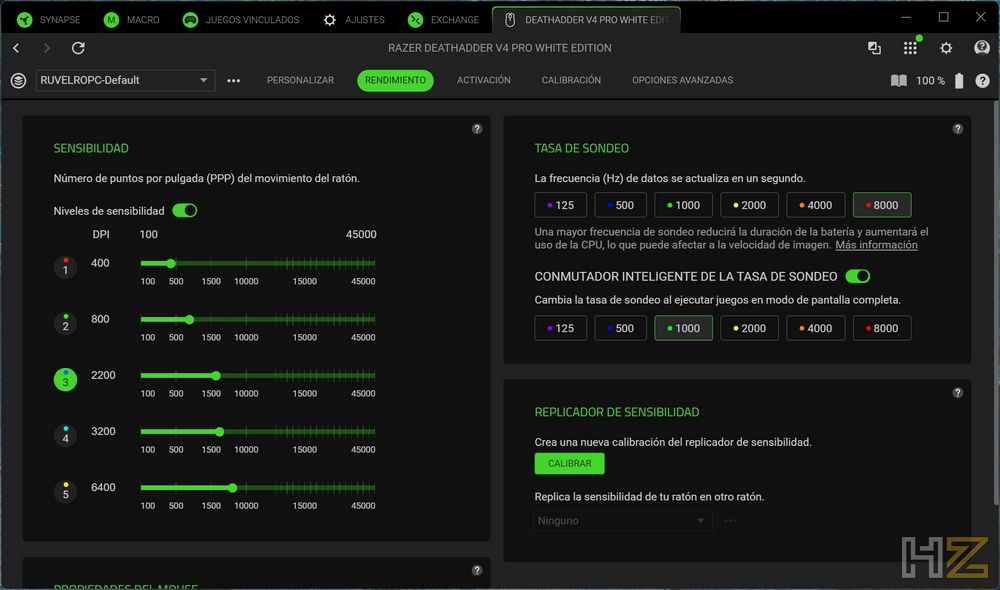The image size is (1000, 590).
Task: Click the Exchange round icon
Action: click(415, 20)
